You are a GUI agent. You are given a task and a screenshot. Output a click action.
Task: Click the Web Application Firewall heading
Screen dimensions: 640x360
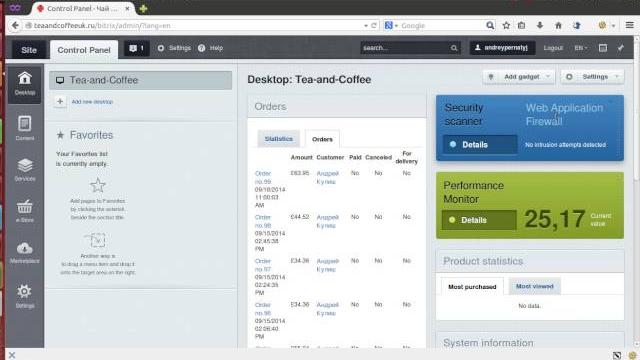[x=564, y=114]
